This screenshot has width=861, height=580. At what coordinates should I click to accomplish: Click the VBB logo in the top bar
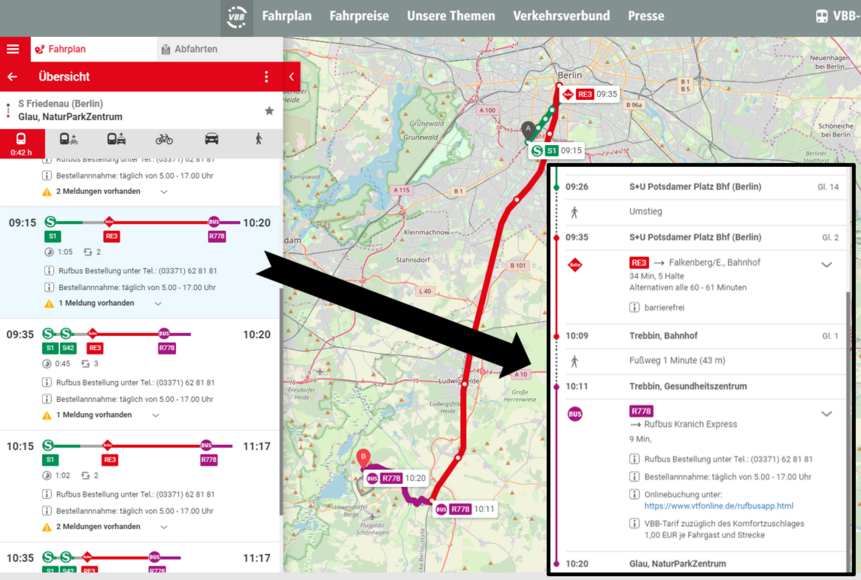coord(237,16)
